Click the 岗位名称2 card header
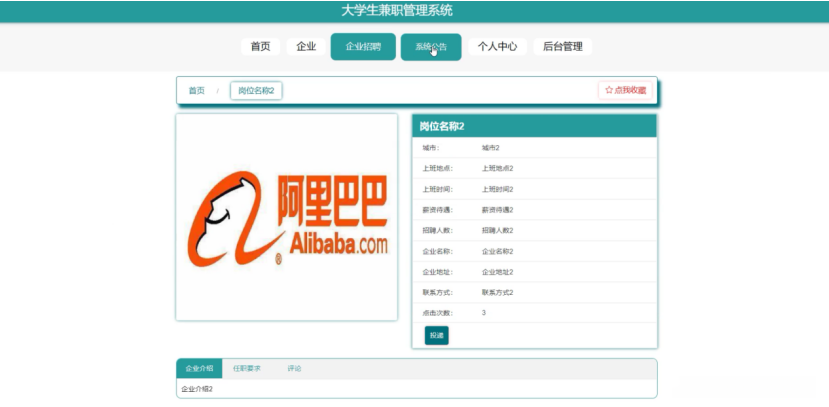This screenshot has height=407, width=829. tap(535, 126)
